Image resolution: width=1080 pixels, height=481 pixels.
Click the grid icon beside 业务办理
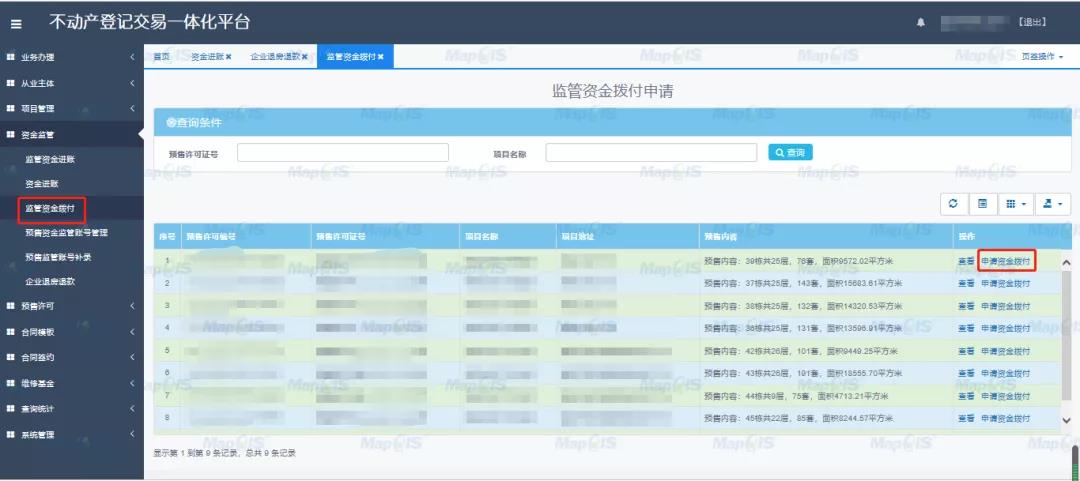(10, 58)
